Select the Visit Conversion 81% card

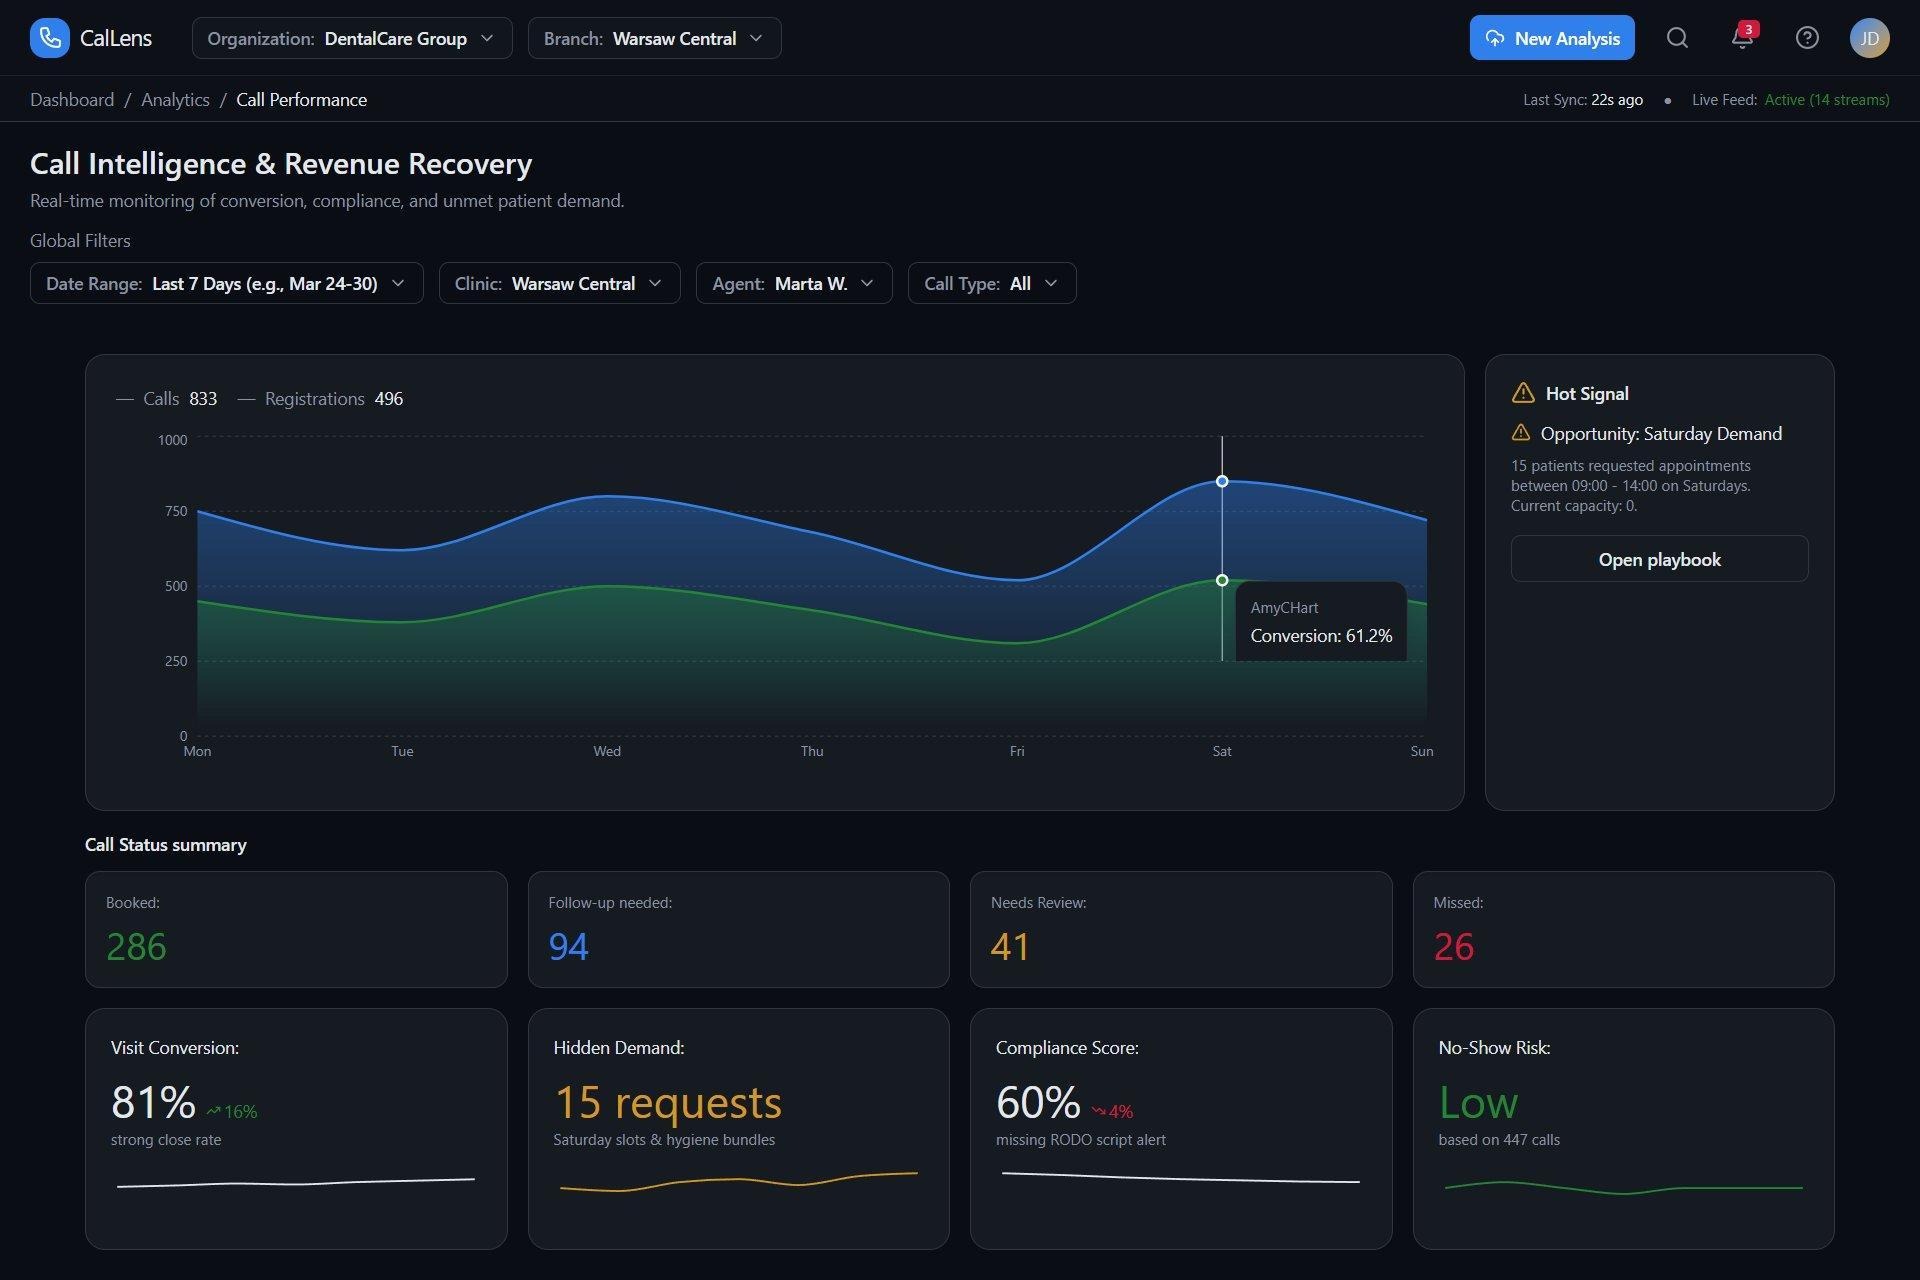296,1128
